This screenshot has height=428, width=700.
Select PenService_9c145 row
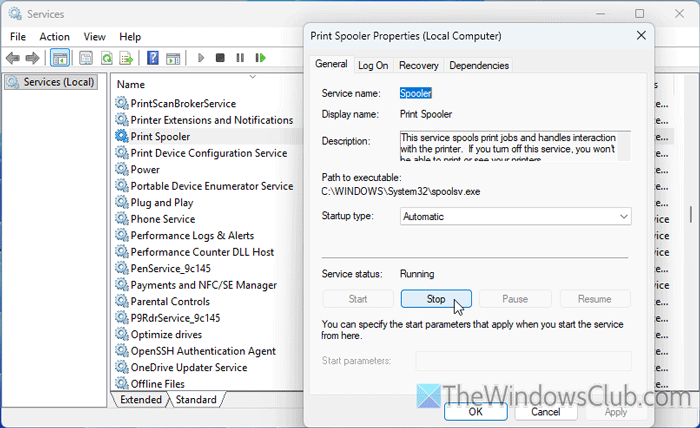(170, 269)
